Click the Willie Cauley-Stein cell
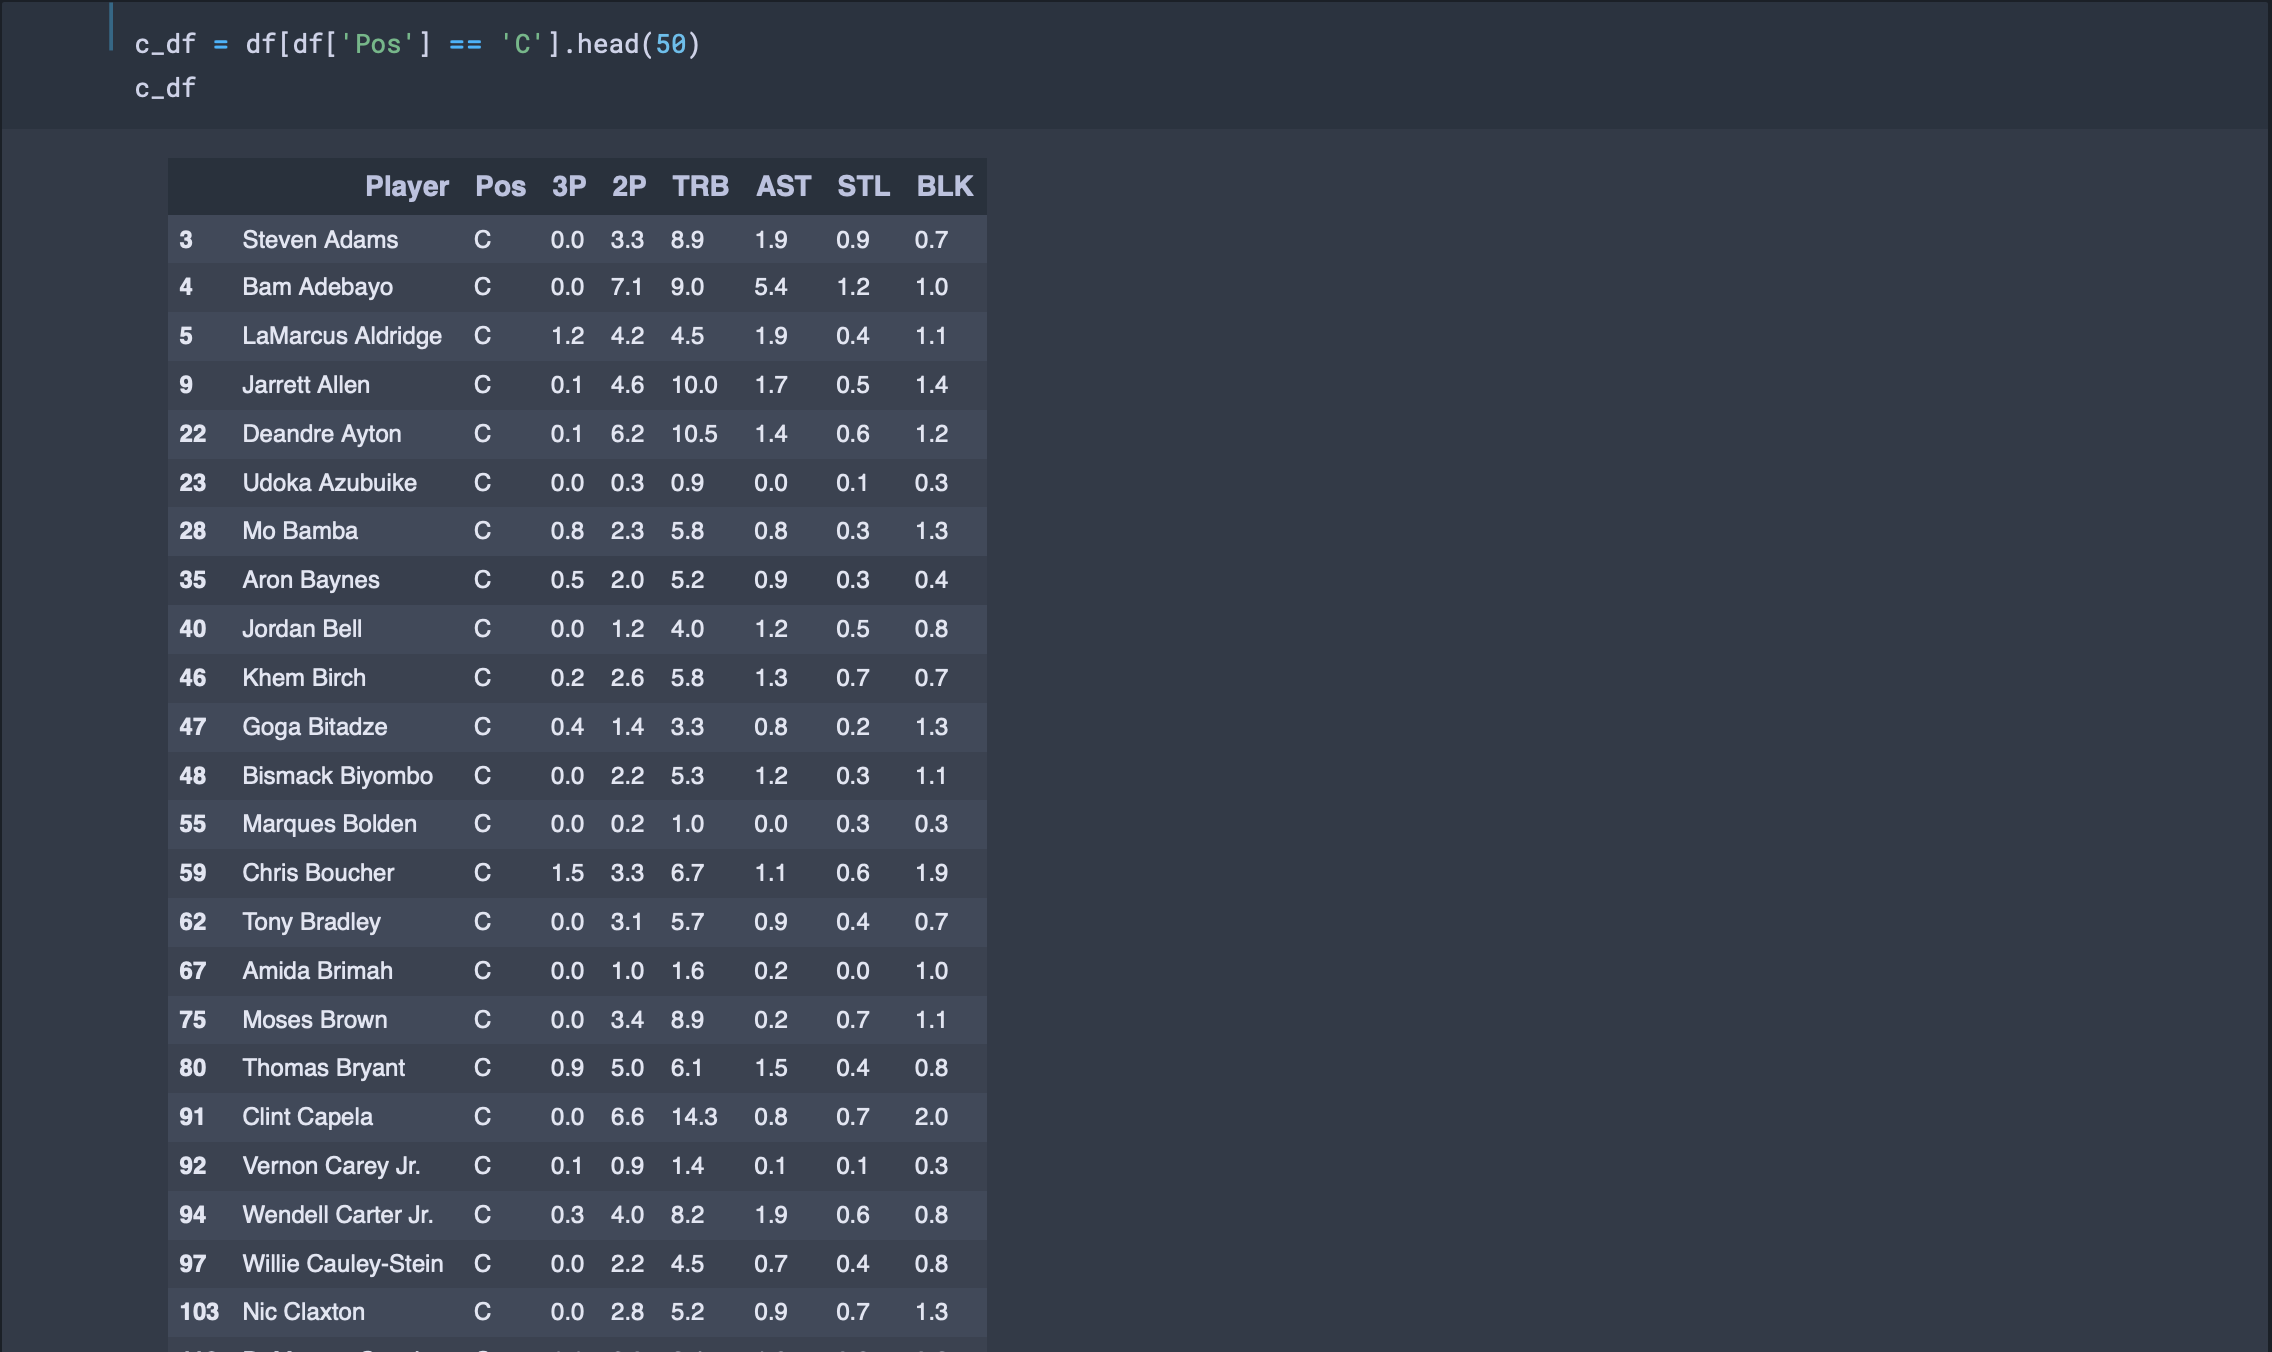 pyautogui.click(x=342, y=1264)
